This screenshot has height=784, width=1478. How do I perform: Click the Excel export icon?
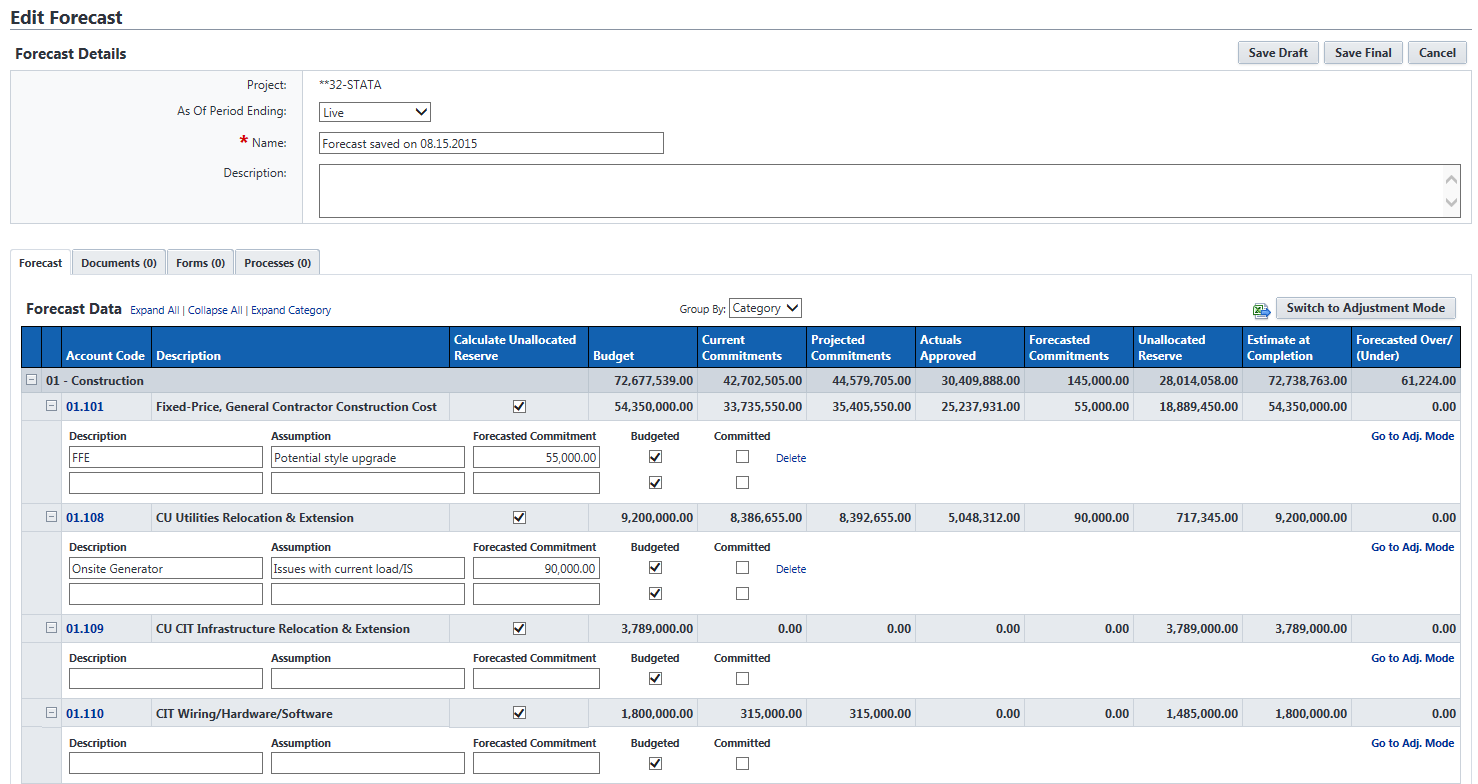point(1261,310)
